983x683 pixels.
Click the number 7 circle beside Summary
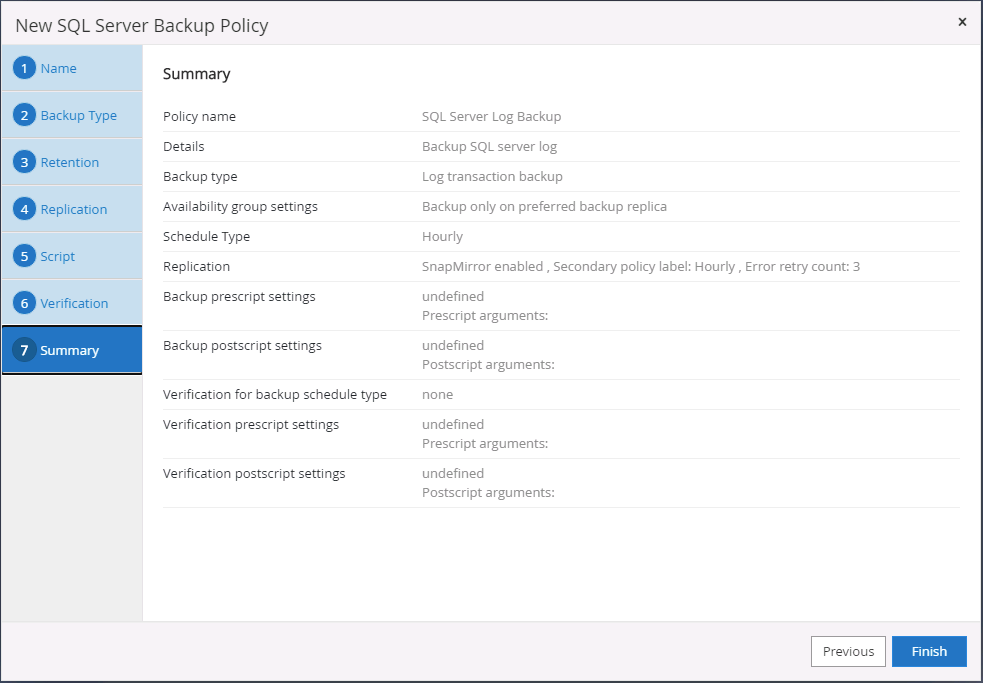click(x=25, y=350)
